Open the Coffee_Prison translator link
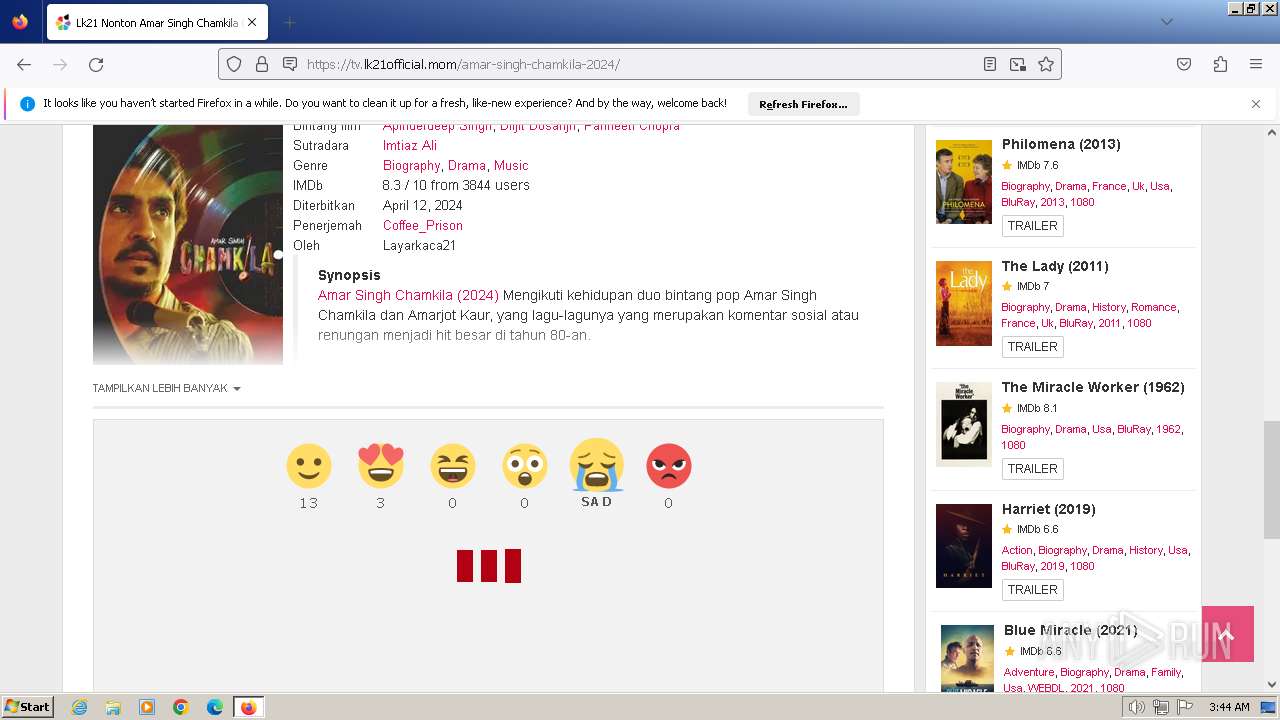 423,225
